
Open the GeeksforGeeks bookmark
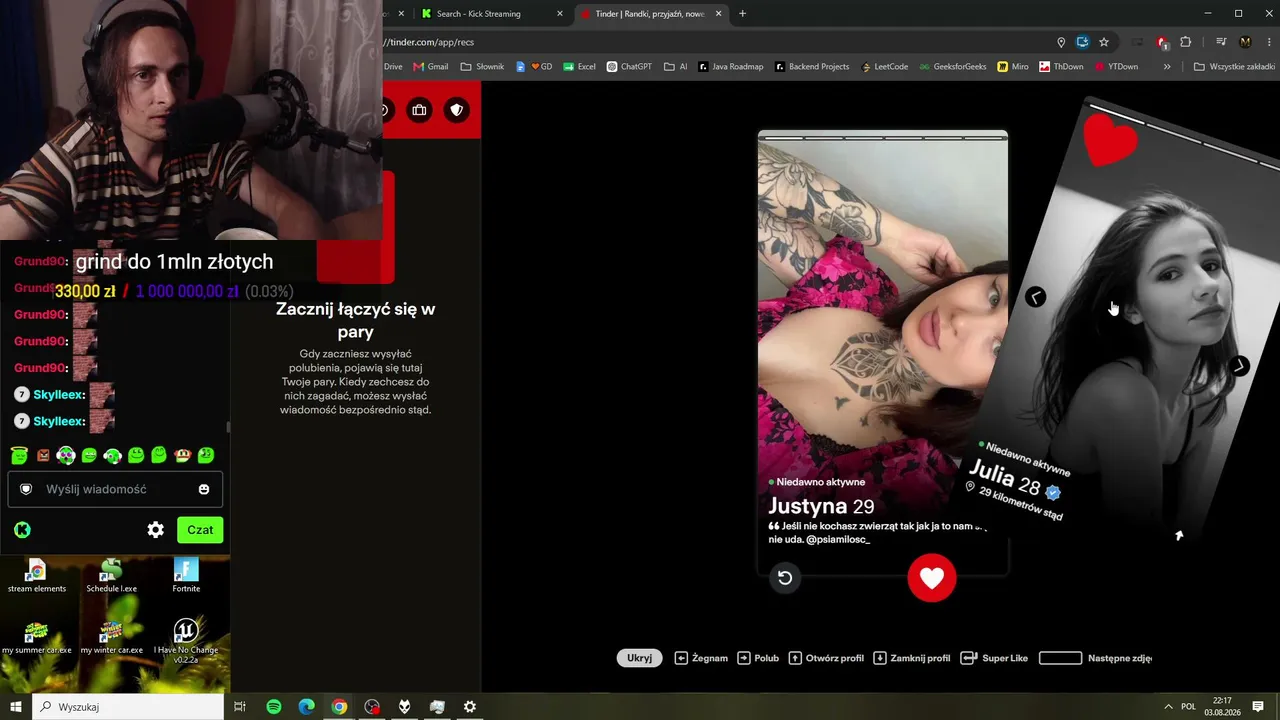click(x=952, y=67)
